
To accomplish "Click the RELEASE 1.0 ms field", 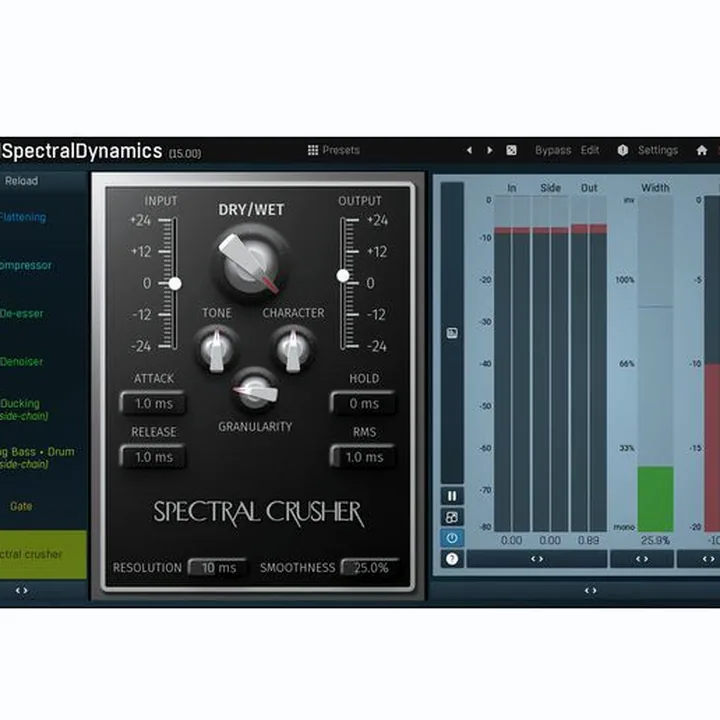I will (x=153, y=457).
